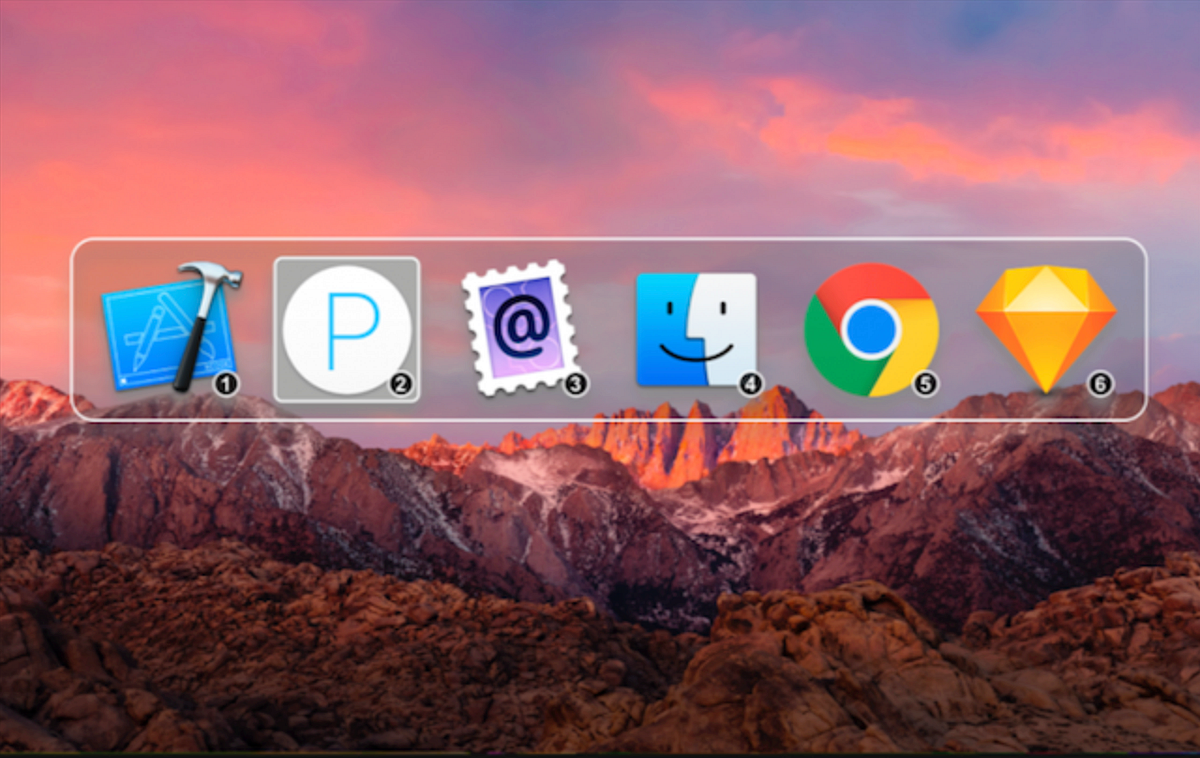Viewport: 1200px width, 758px height.
Task: Select the highlighted P app icon
Action: (347, 330)
